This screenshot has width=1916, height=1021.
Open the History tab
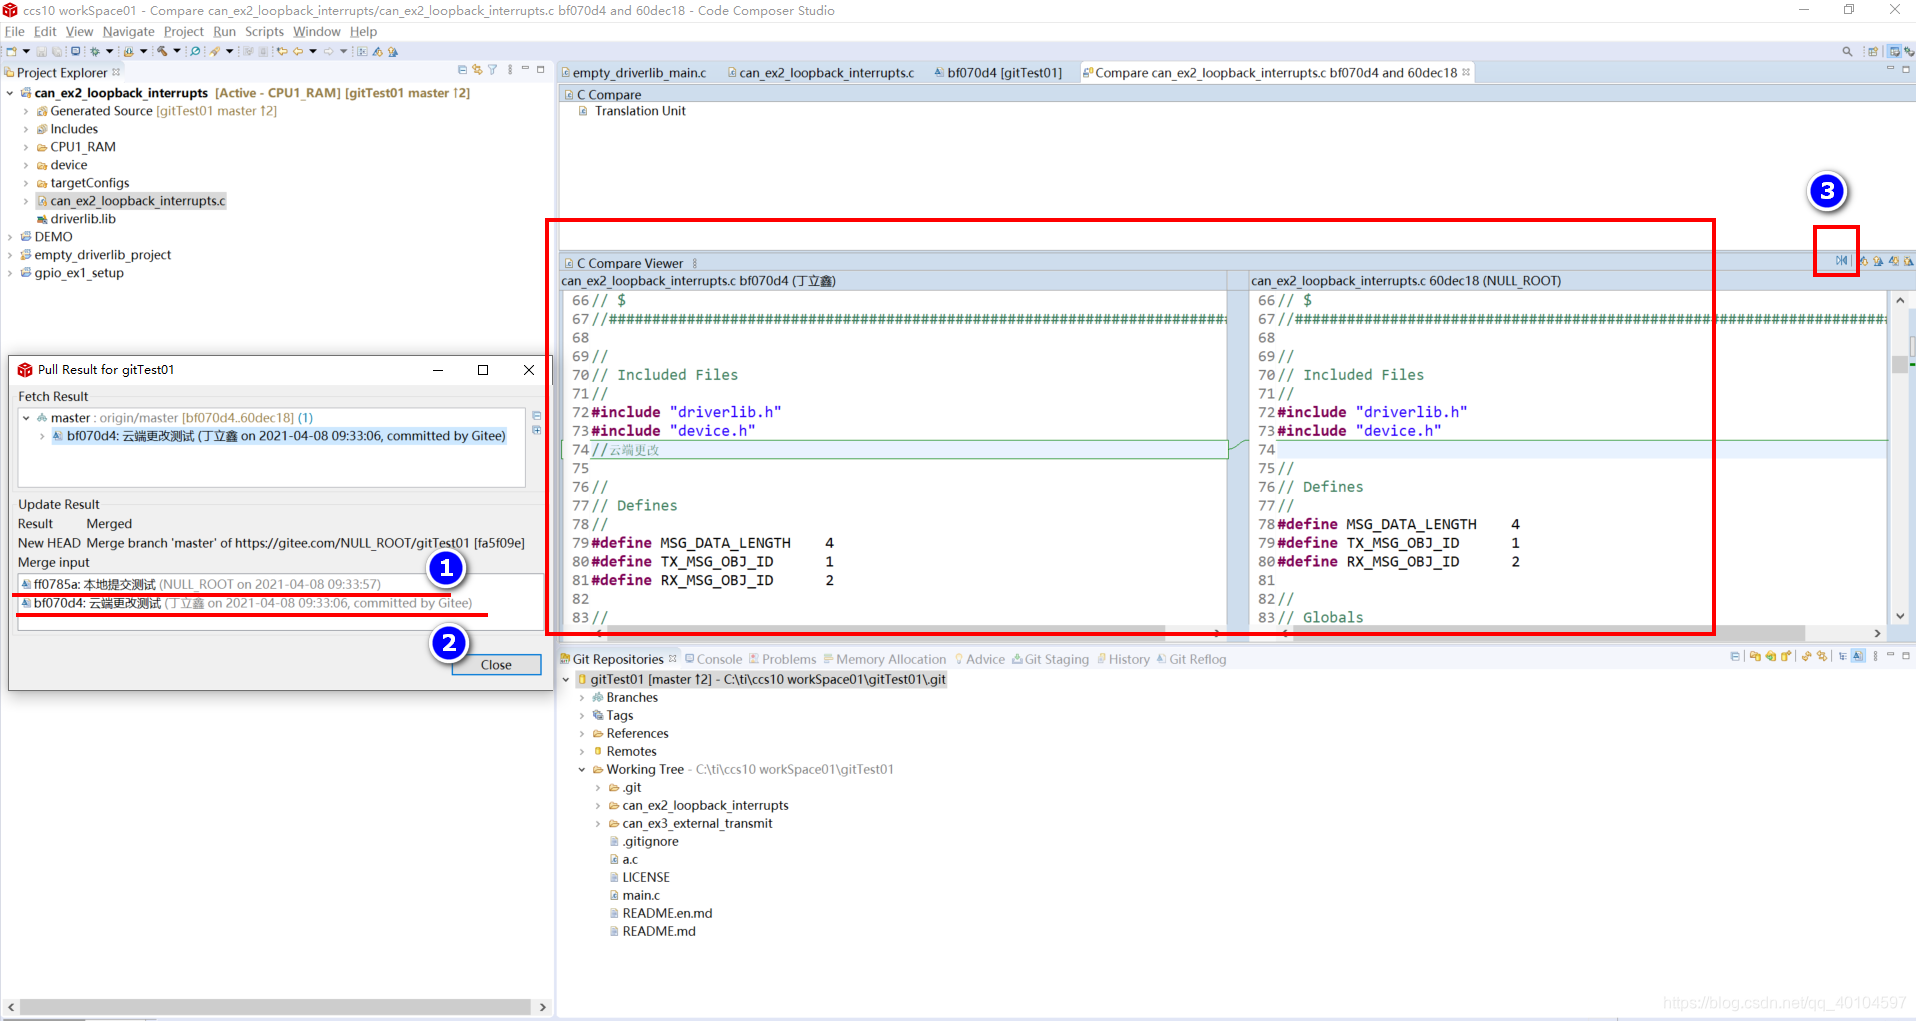coord(1123,659)
